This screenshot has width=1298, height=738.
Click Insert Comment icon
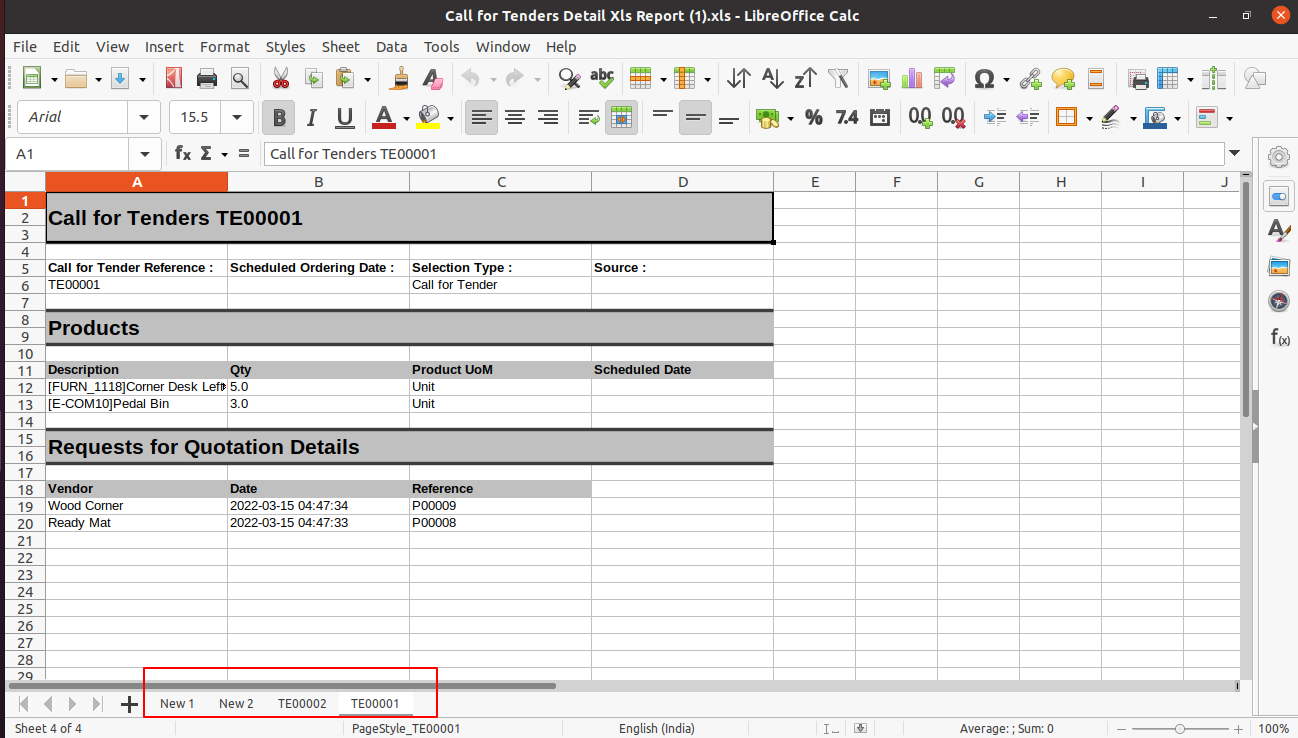1063,79
